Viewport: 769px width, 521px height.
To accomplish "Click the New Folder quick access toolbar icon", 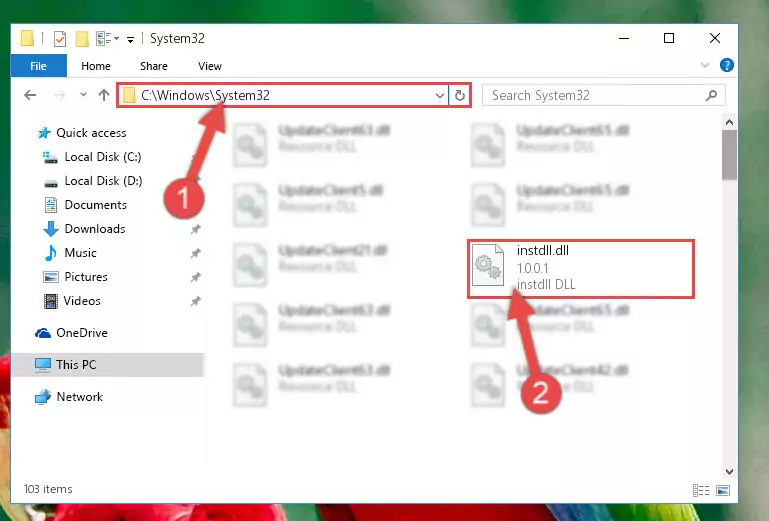I will click(82, 38).
